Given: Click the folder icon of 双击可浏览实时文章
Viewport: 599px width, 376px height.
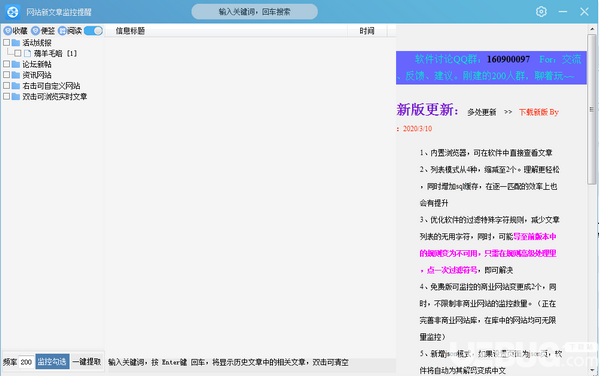Looking at the screenshot, I should 16,96.
